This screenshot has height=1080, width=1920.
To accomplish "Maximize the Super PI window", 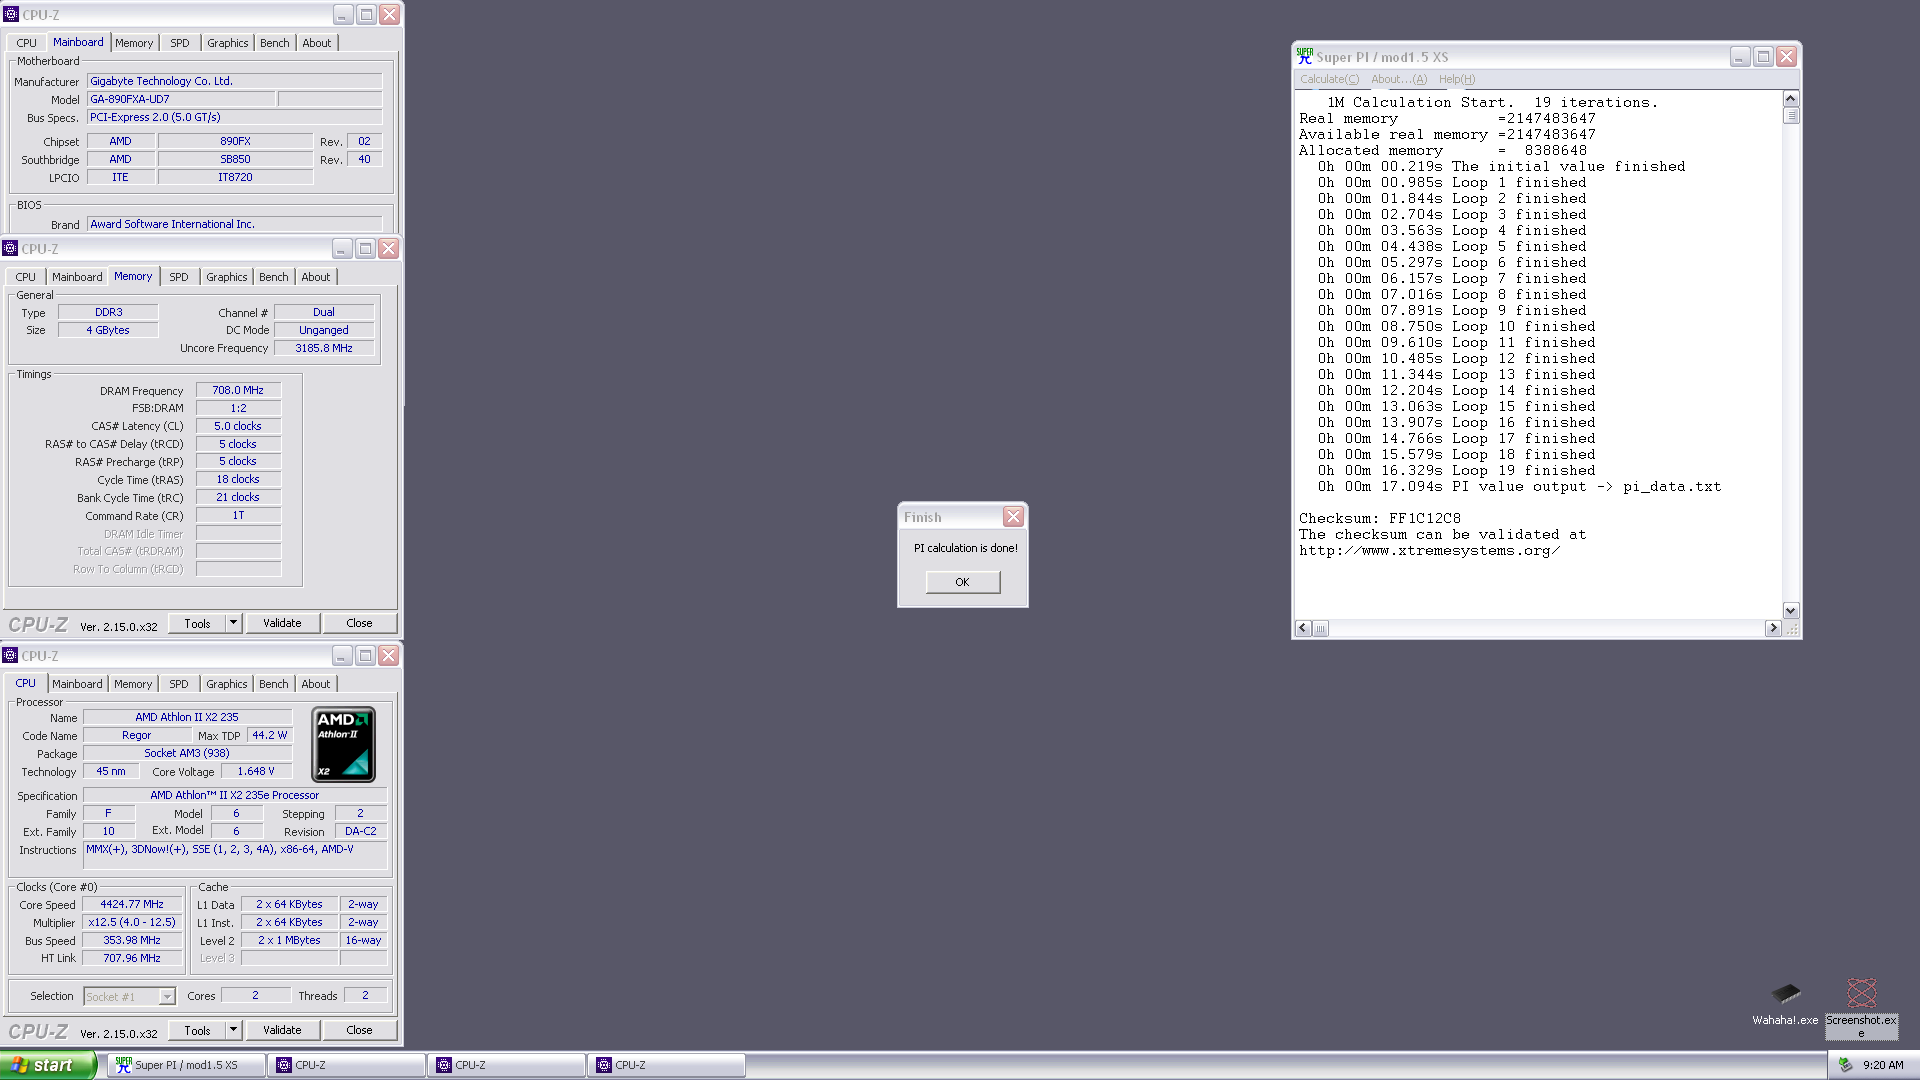I will [1764, 57].
